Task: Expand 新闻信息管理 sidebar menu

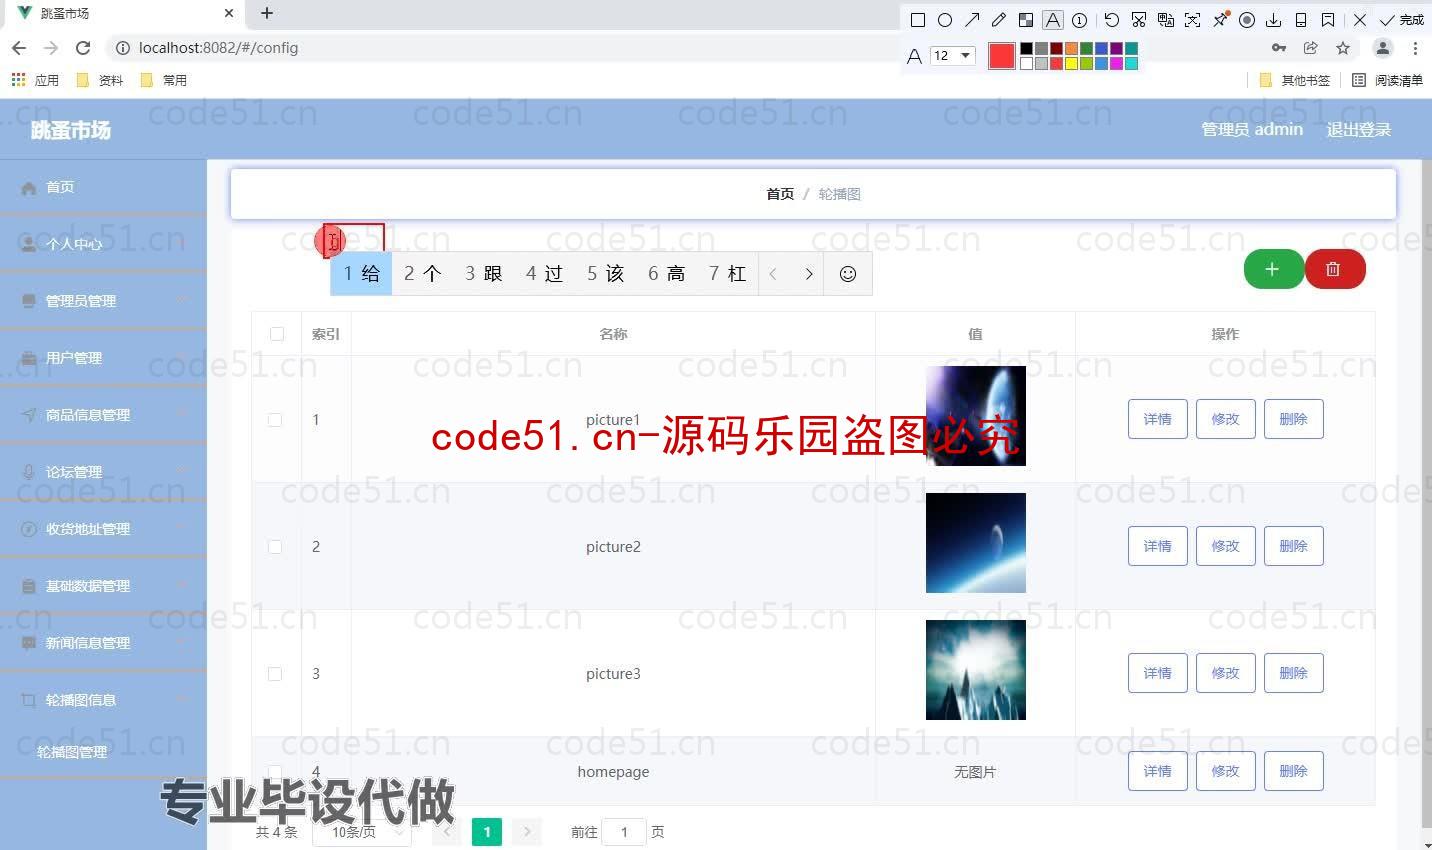Action: click(103, 643)
